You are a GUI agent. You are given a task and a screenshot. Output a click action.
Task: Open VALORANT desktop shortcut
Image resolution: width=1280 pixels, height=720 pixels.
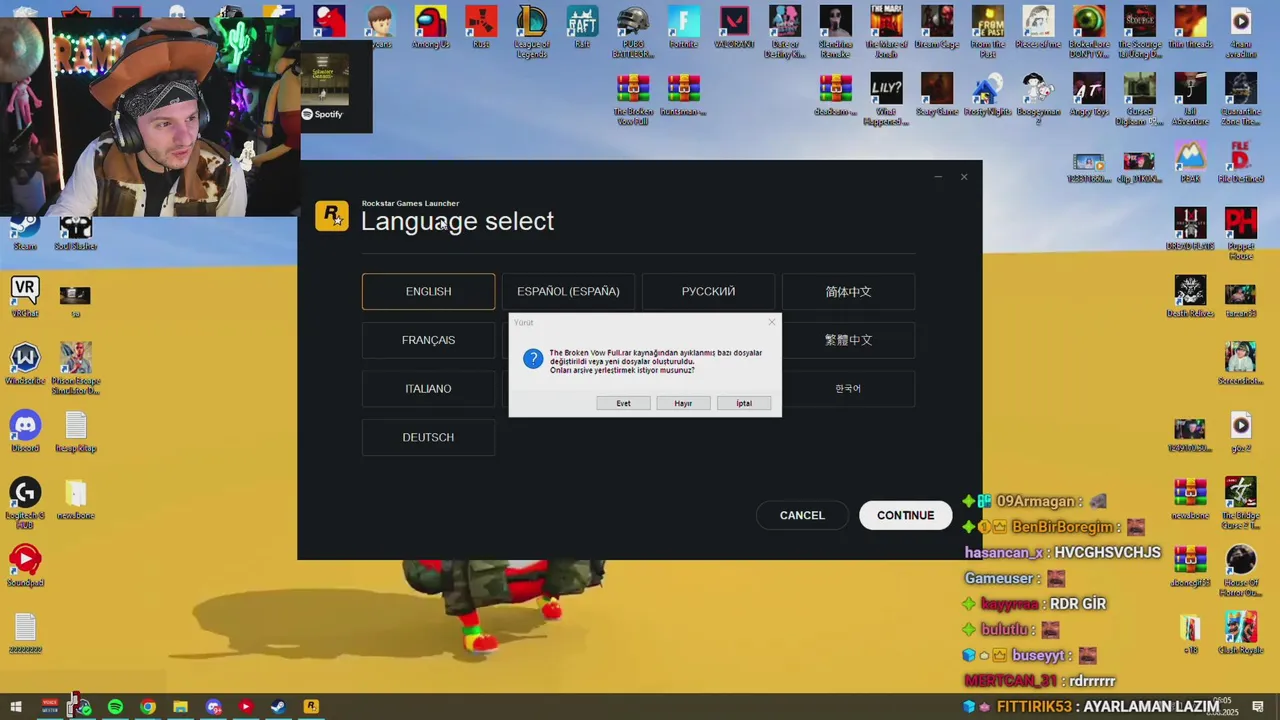pyautogui.click(x=734, y=27)
